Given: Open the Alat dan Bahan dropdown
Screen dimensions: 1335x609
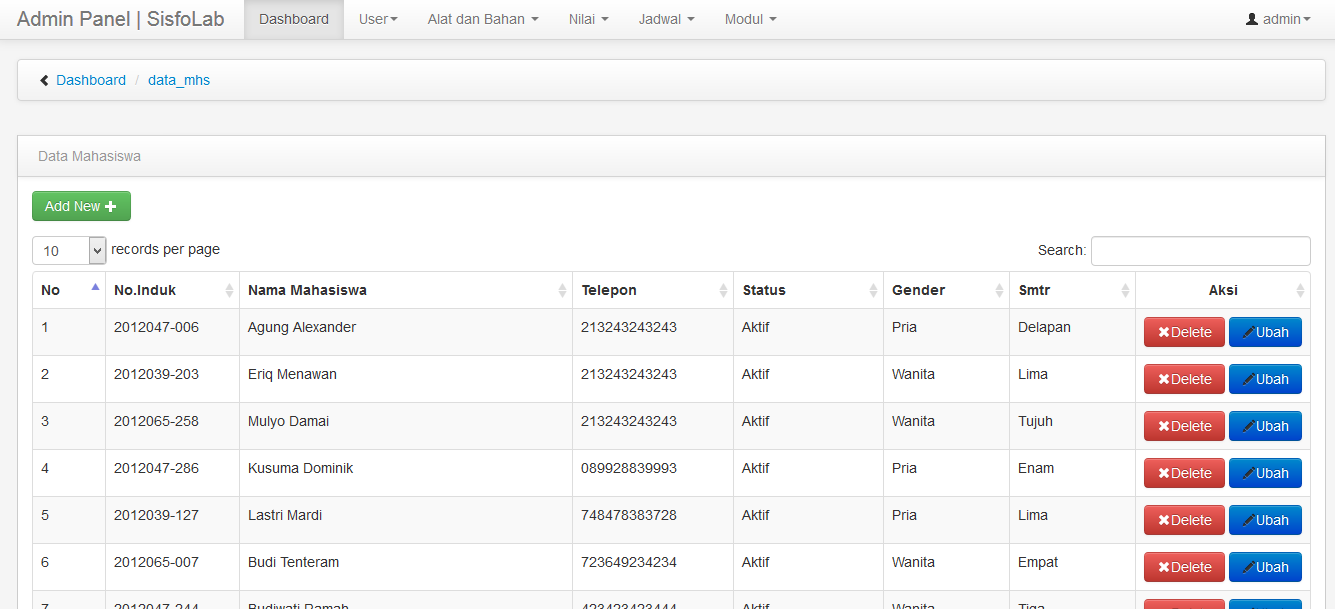Looking at the screenshot, I should pos(483,20).
